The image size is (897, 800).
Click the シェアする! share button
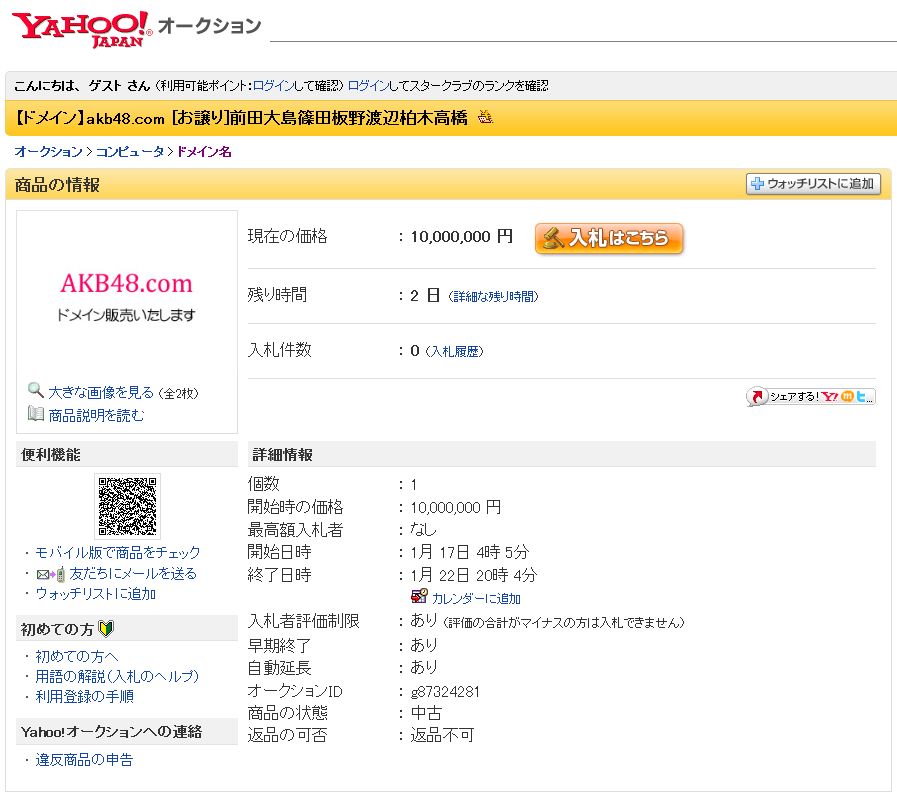tap(811, 396)
